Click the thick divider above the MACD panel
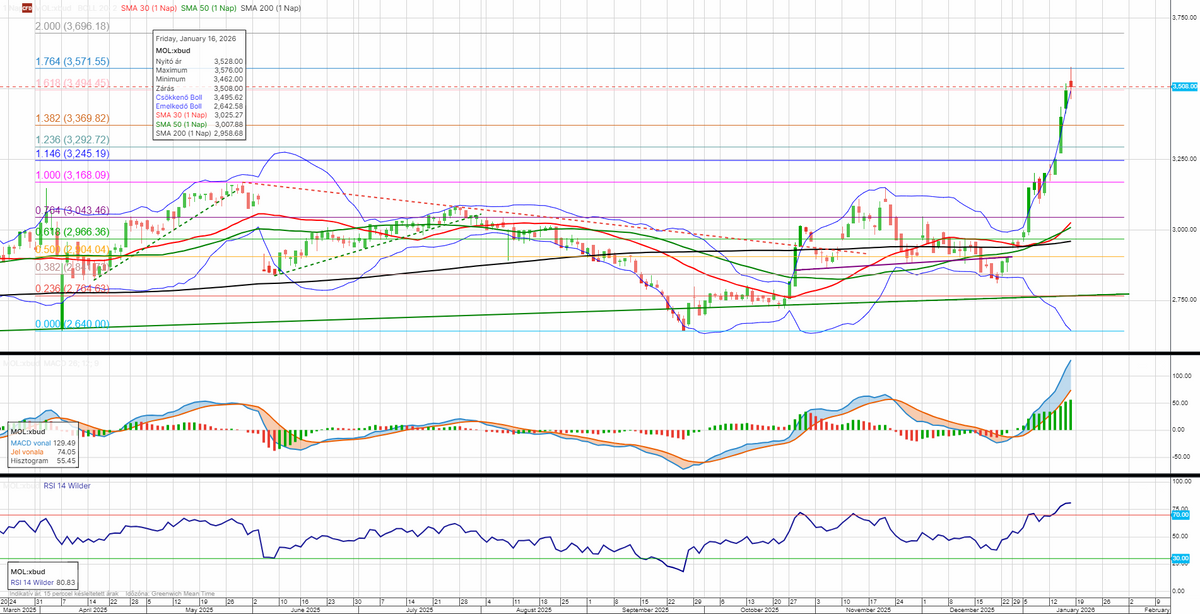Image resolution: width=1200 pixels, height=614 pixels. [600, 354]
